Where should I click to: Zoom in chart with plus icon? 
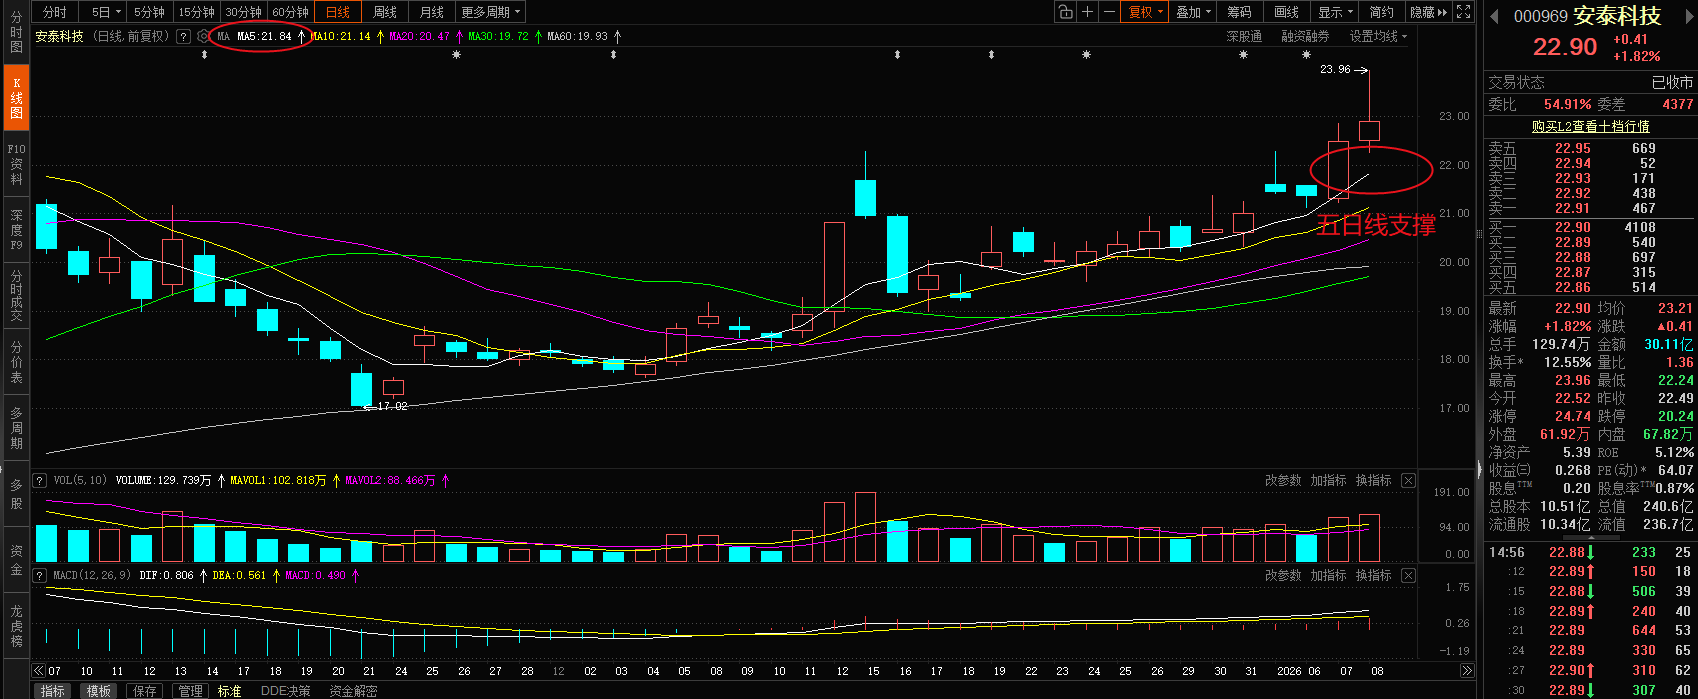click(x=1087, y=12)
